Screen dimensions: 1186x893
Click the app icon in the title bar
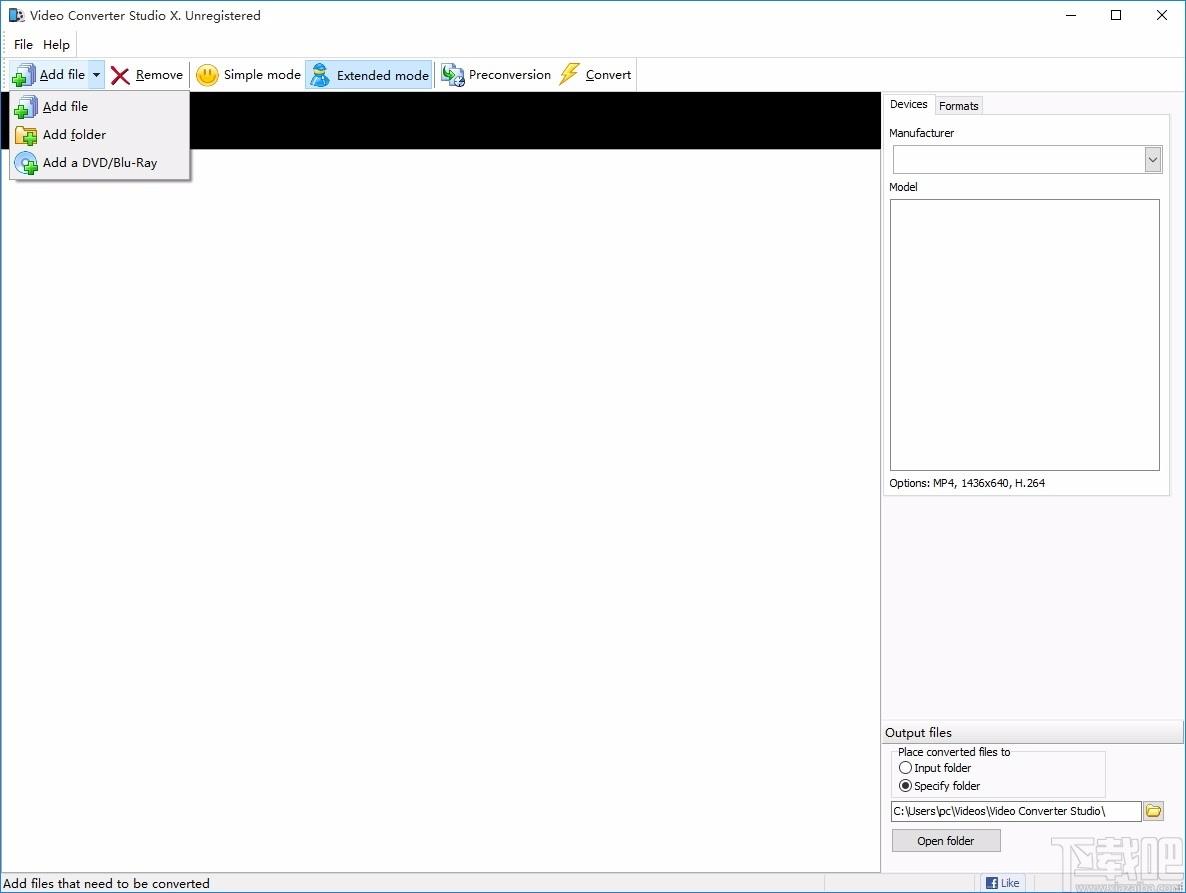16,15
